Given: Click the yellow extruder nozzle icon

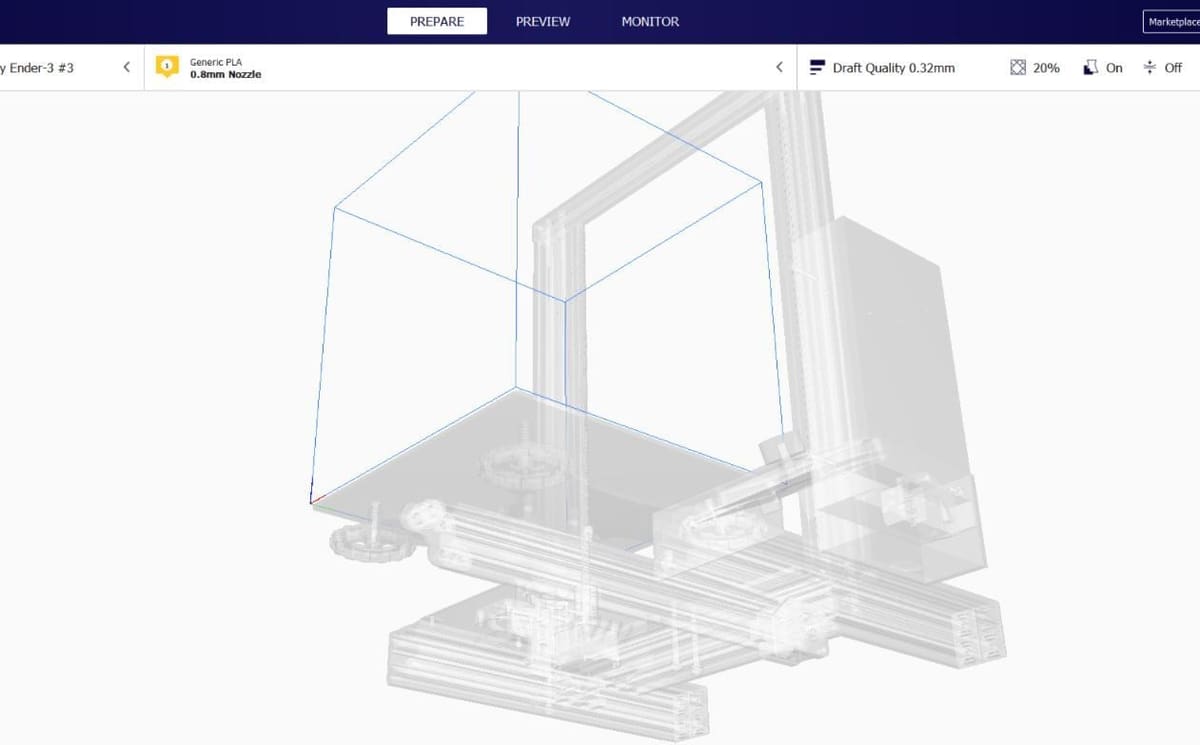Looking at the screenshot, I should (167, 67).
